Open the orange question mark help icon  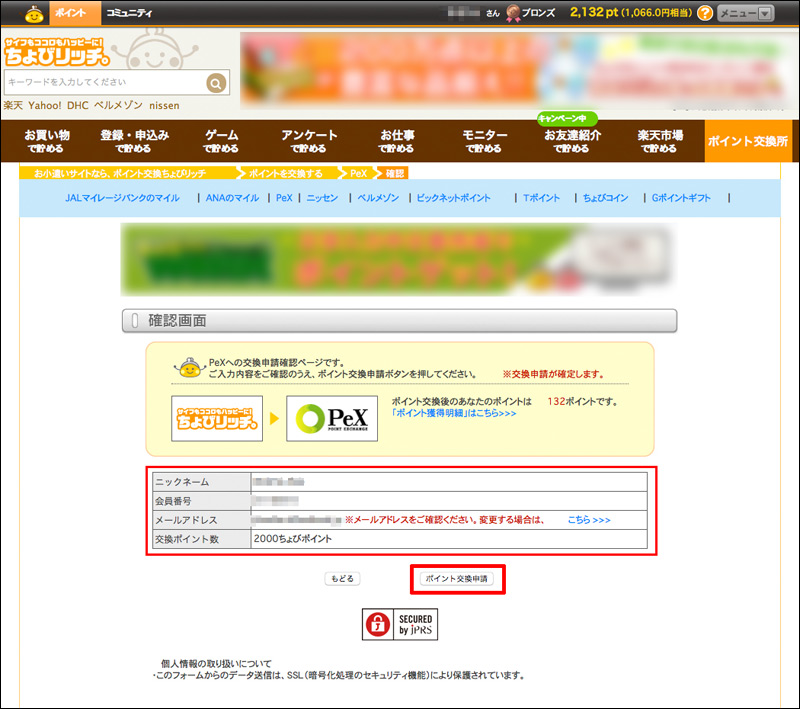pos(705,13)
